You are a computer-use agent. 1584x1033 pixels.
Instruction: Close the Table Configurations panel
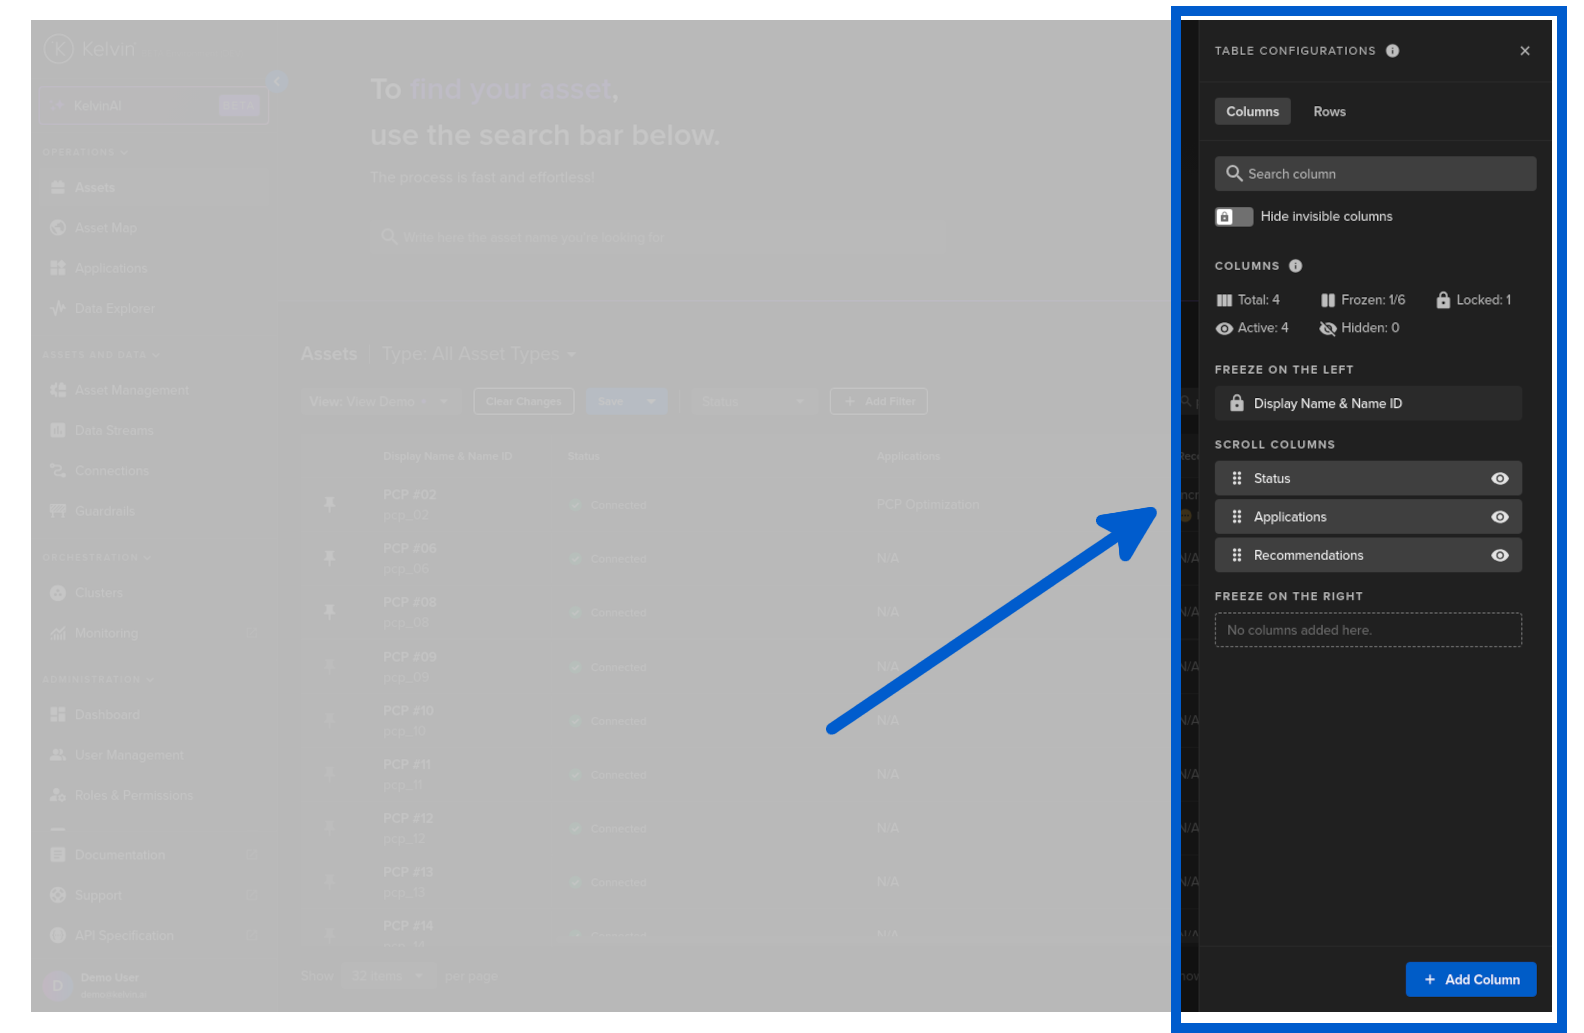(x=1524, y=51)
